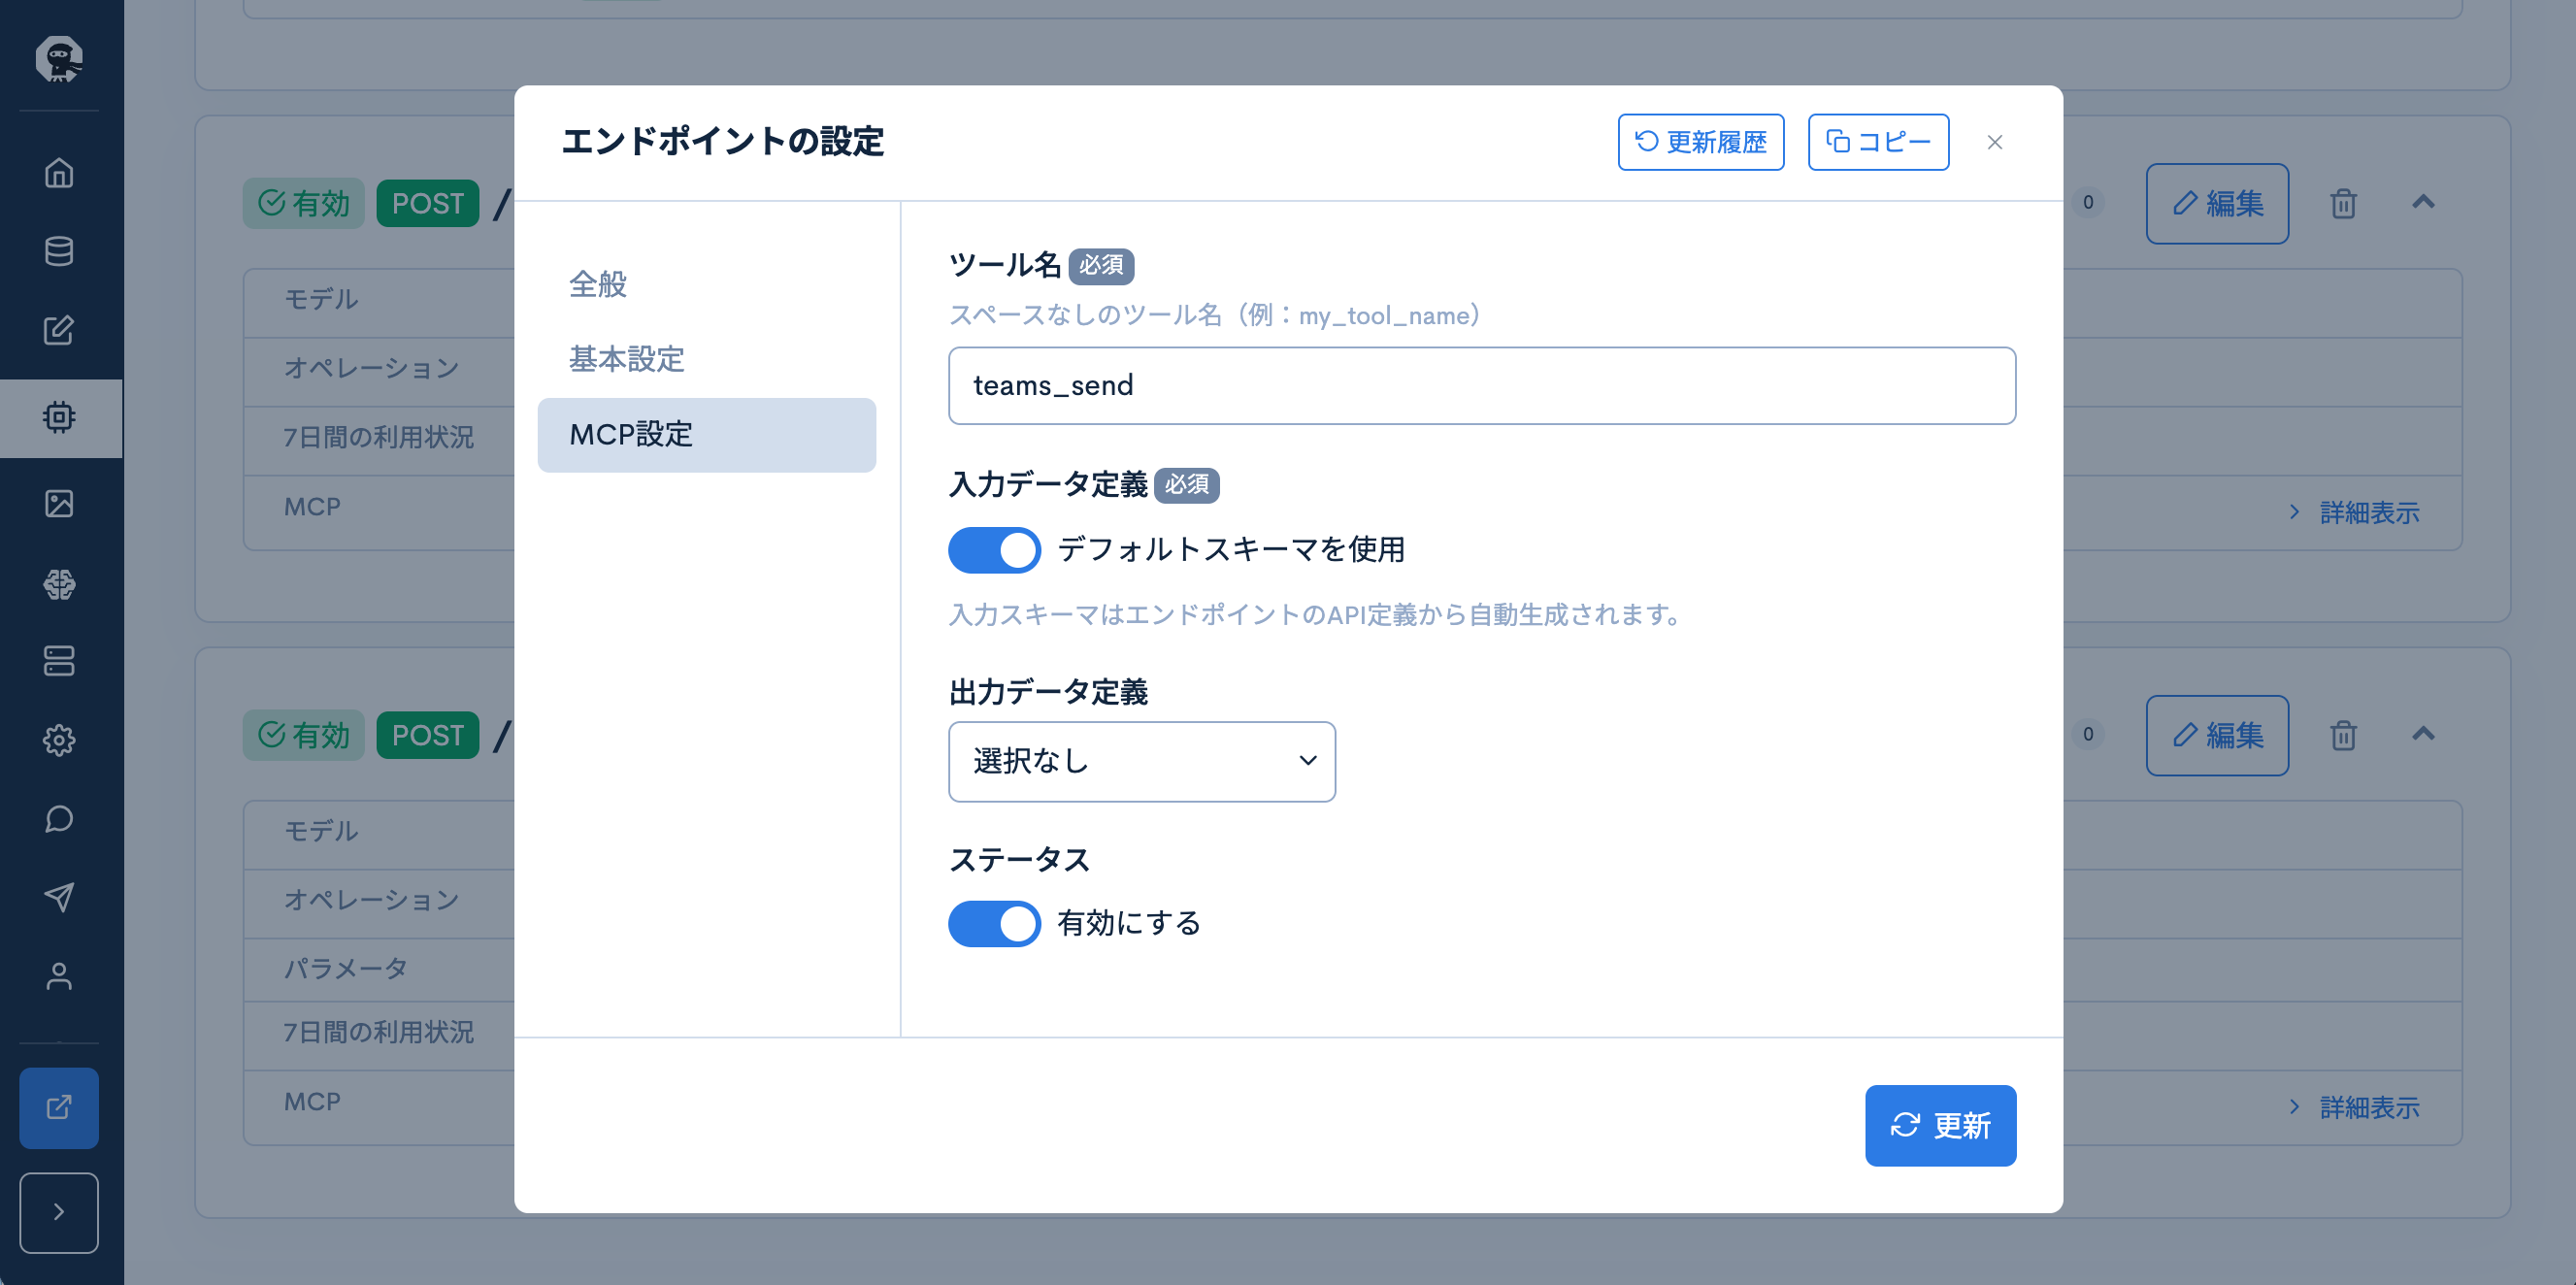Click first endpoint 有効 status badge

click(304, 203)
